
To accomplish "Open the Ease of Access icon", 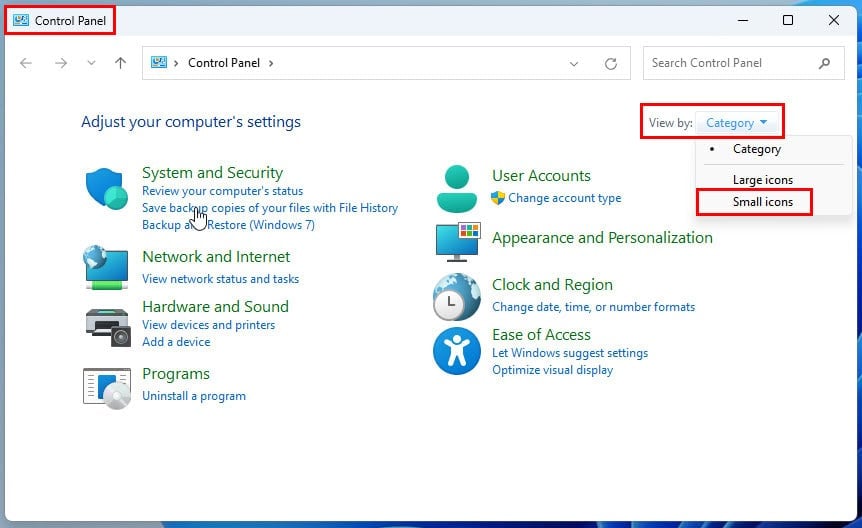I will coord(457,351).
